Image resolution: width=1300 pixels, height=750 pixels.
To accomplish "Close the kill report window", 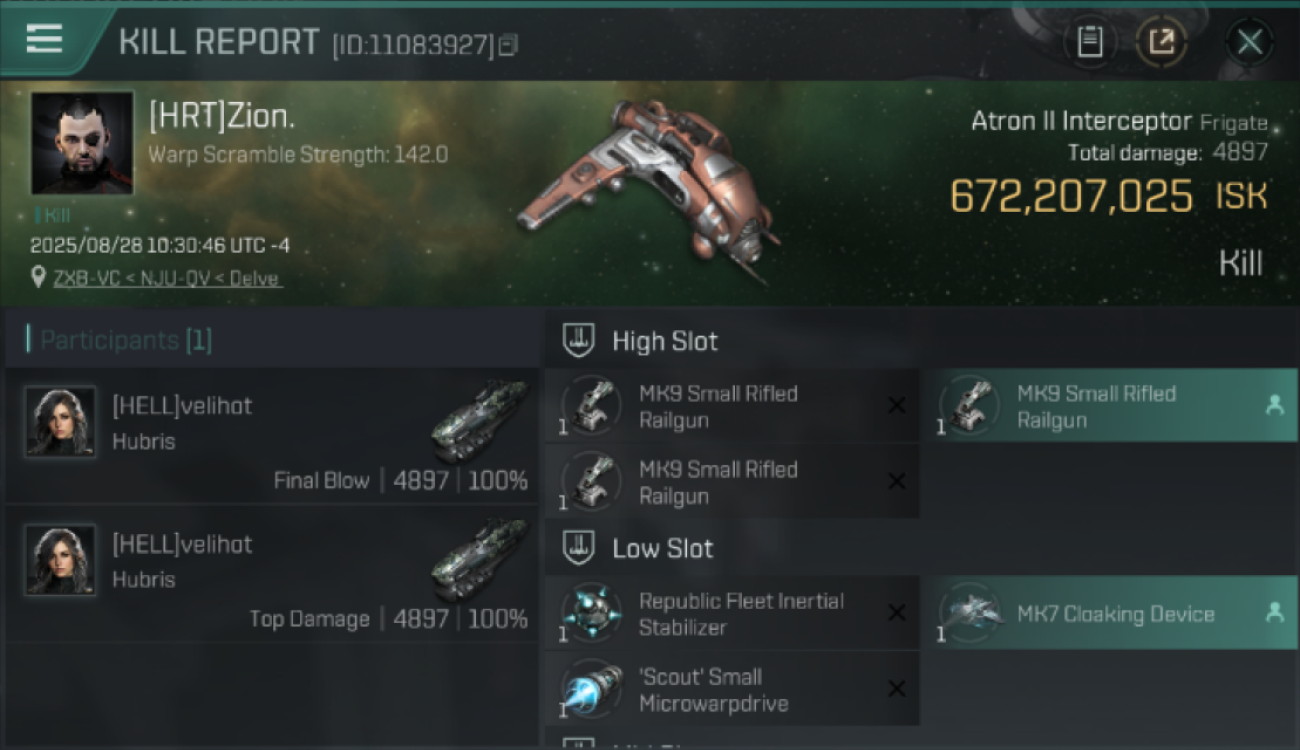I will (1249, 42).
